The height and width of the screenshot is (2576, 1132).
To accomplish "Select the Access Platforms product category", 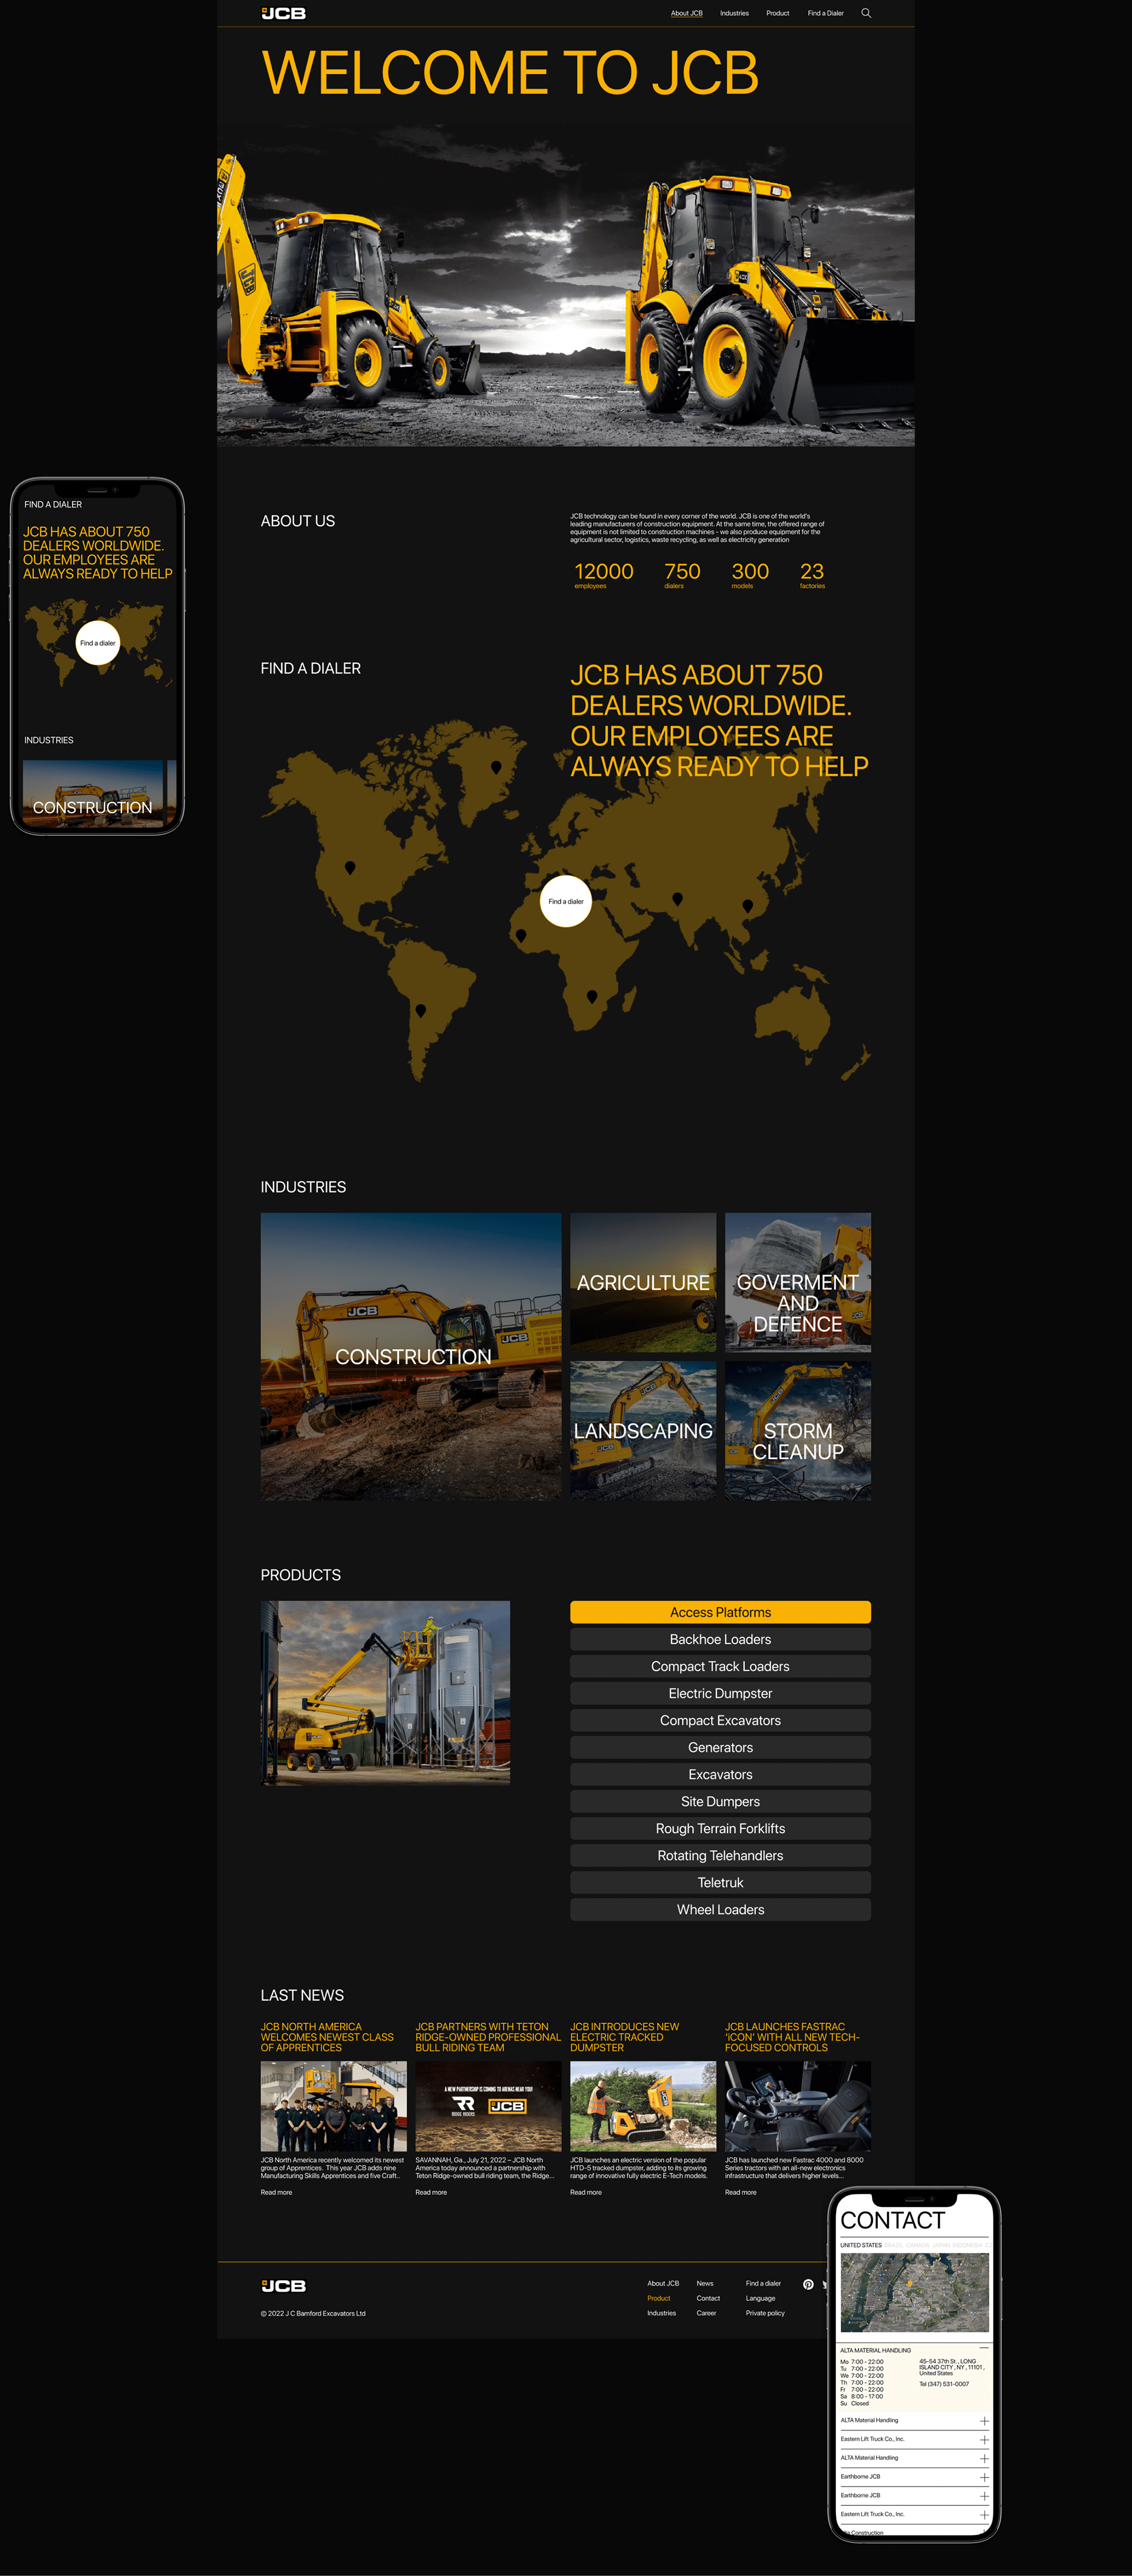I will click(719, 1612).
